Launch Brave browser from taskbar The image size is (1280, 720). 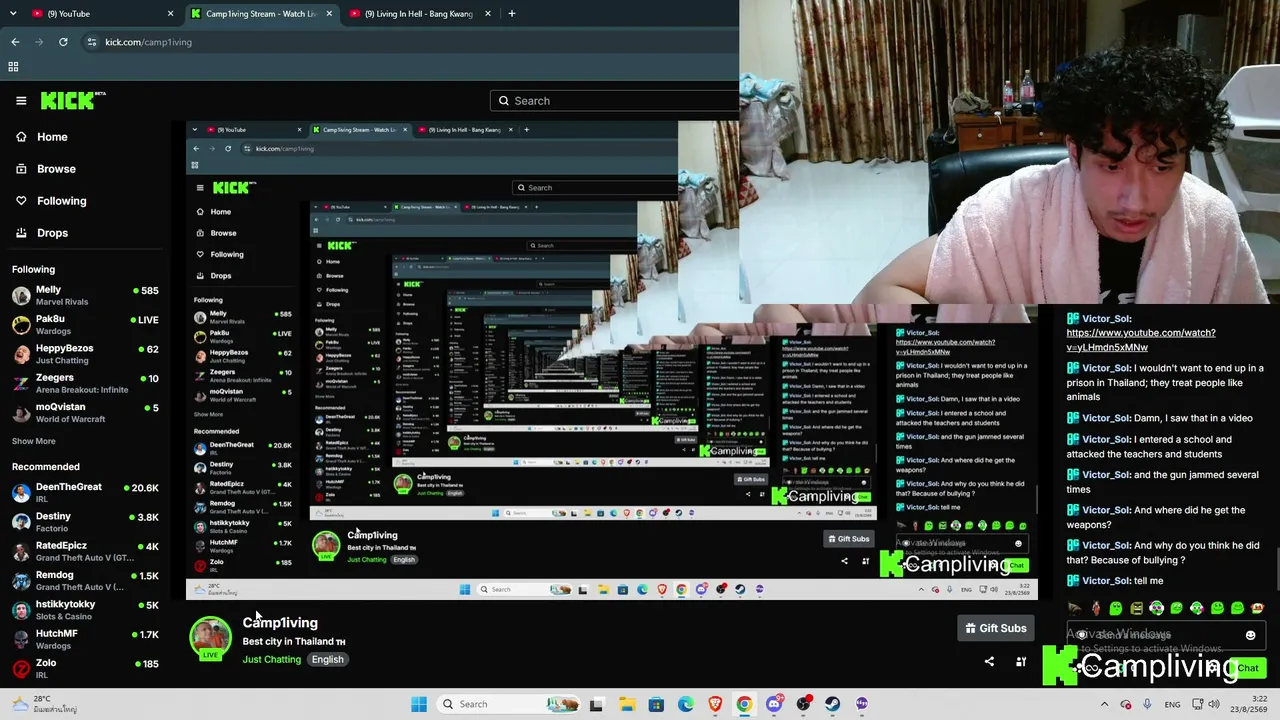(x=715, y=704)
